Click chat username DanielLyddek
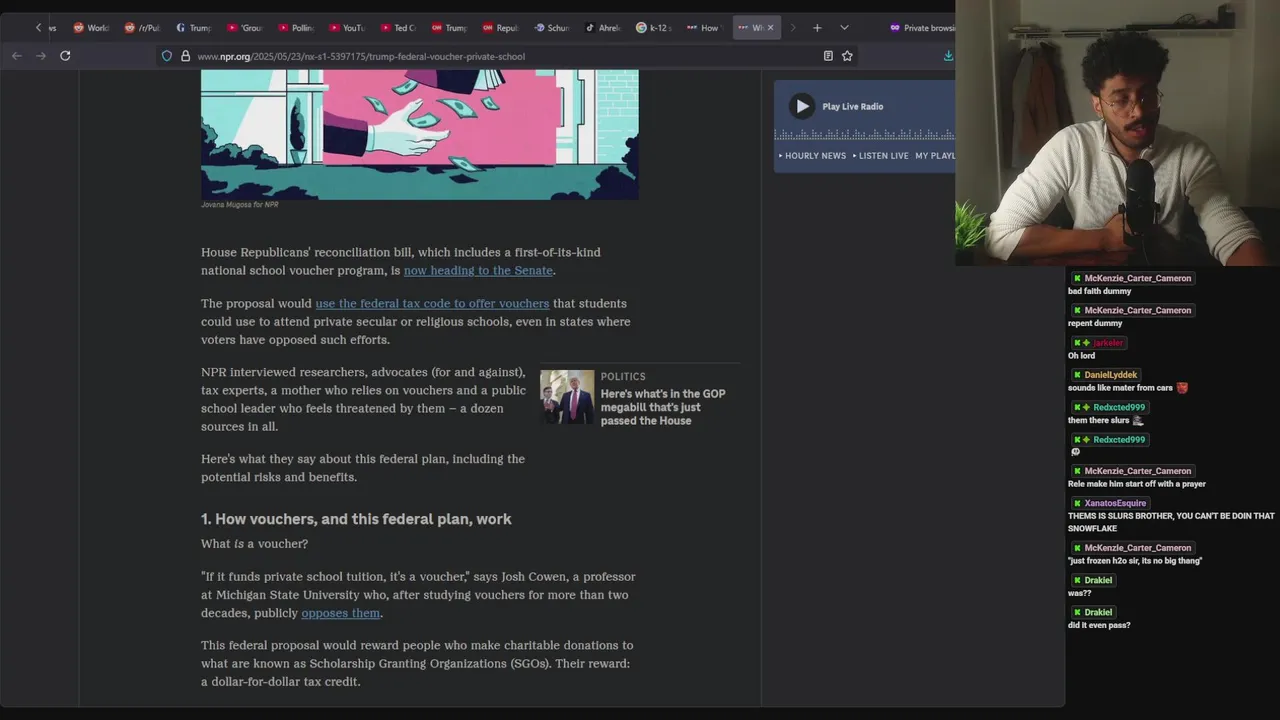The height and width of the screenshot is (720, 1280). click(x=1110, y=375)
